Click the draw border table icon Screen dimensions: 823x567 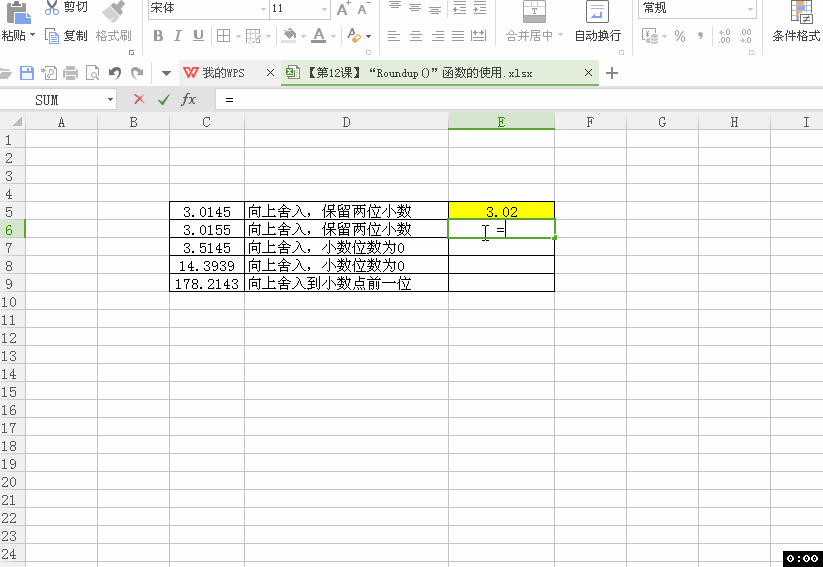click(253, 36)
